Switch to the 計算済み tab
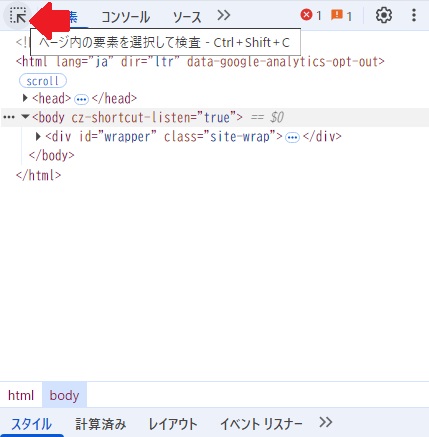The width and height of the screenshot is (429, 437). (100, 424)
